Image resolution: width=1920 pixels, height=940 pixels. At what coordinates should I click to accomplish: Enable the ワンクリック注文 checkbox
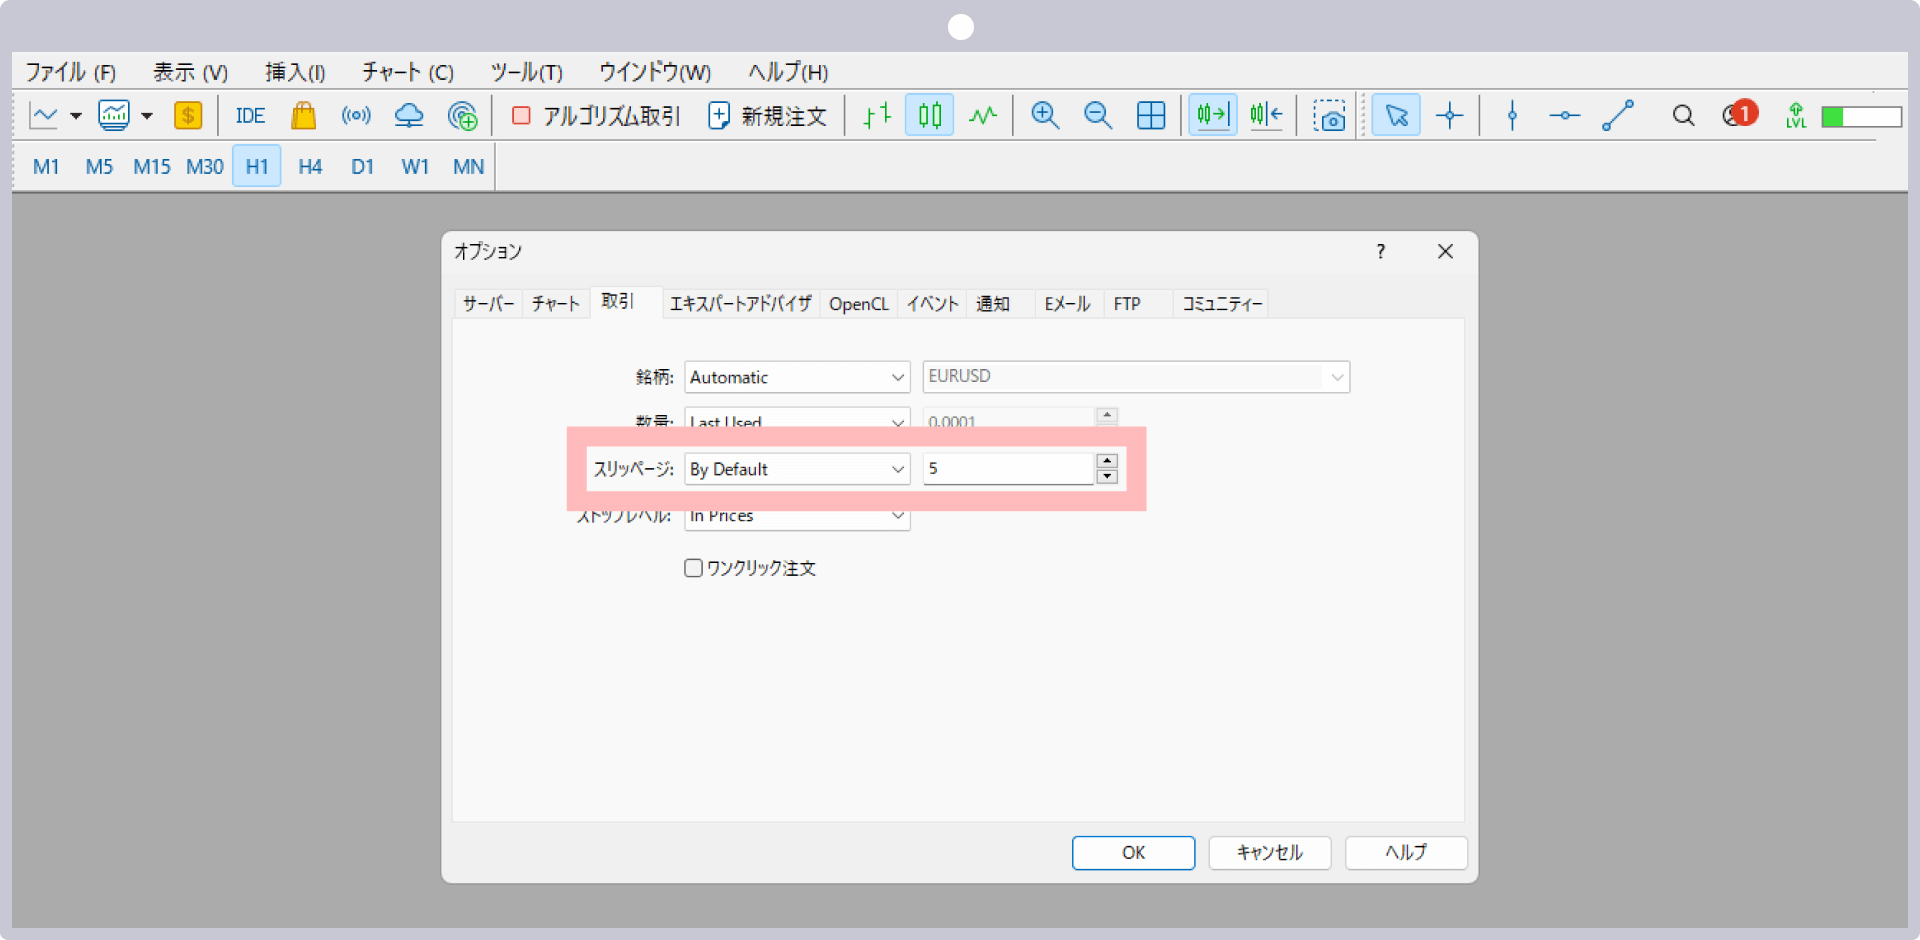693,568
